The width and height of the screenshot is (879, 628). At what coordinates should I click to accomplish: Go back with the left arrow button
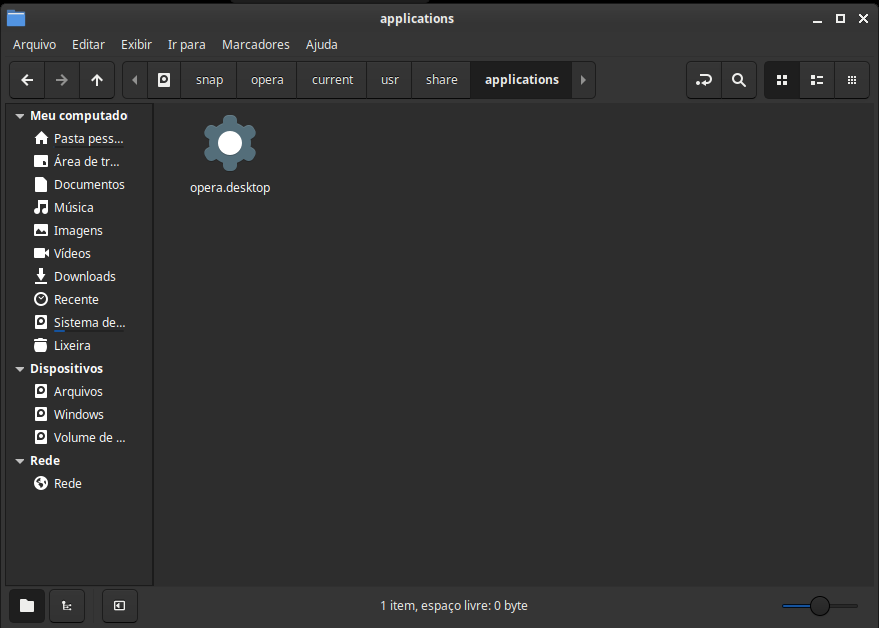[27, 80]
